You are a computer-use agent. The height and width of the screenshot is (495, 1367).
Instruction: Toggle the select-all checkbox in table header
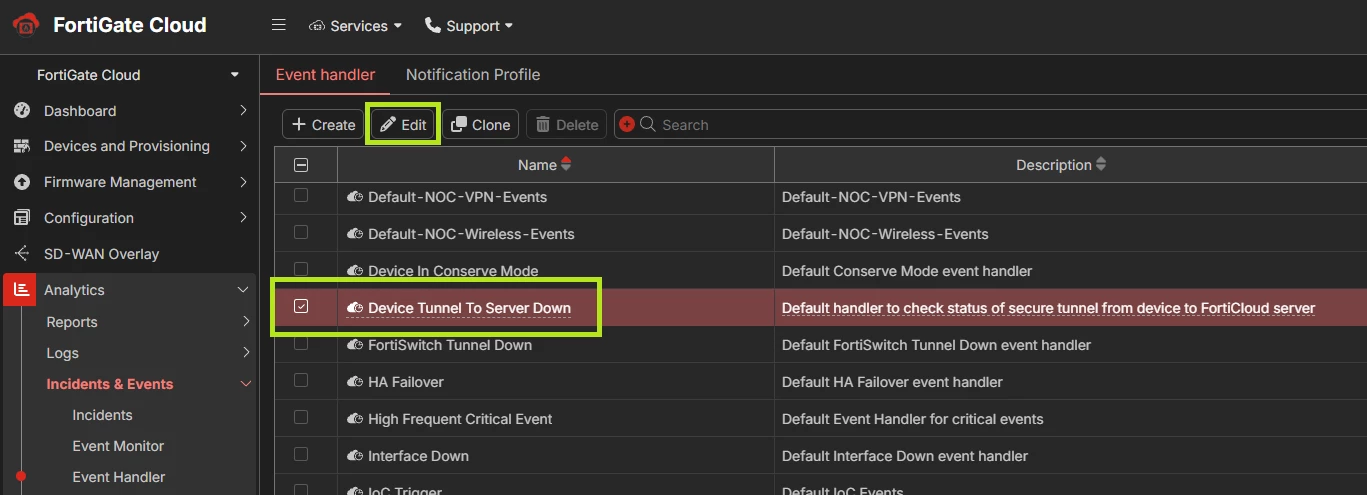(301, 165)
